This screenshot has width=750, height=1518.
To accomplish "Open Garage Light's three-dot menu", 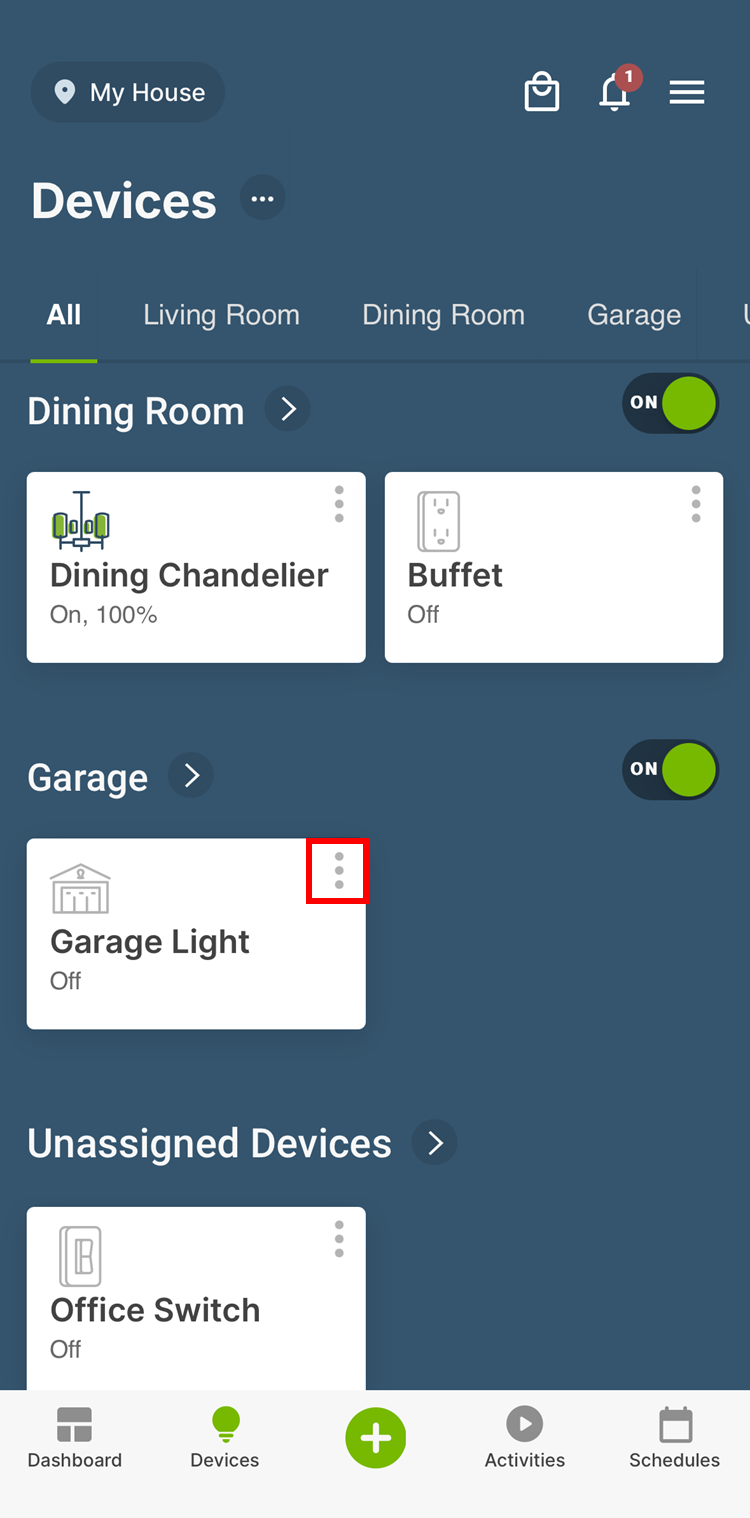I will 339,871.
